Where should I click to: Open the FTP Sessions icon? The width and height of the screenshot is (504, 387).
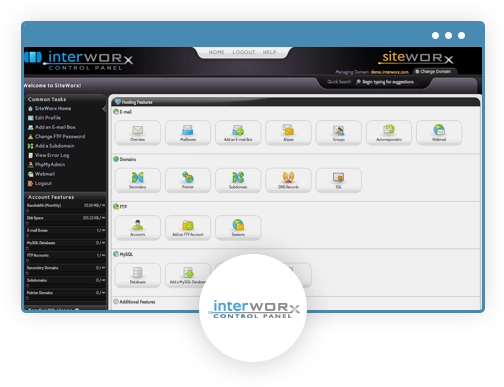[238, 228]
